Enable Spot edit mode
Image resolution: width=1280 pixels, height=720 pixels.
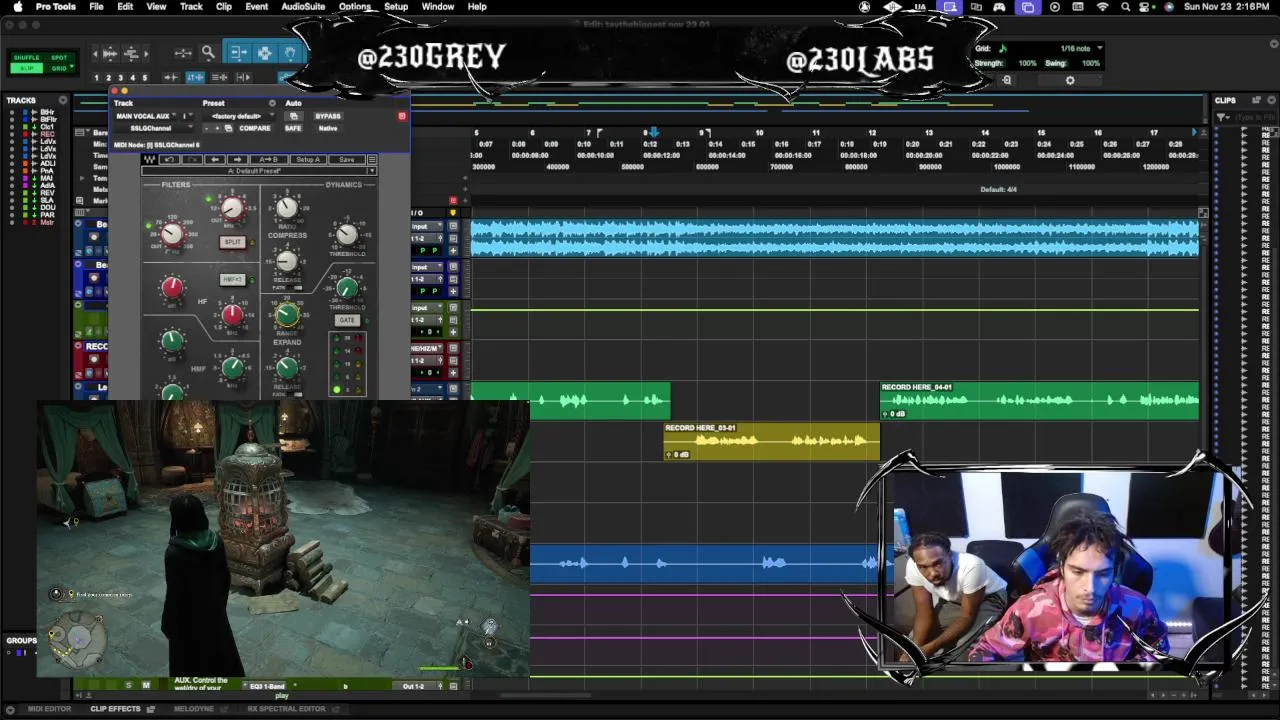coord(59,58)
